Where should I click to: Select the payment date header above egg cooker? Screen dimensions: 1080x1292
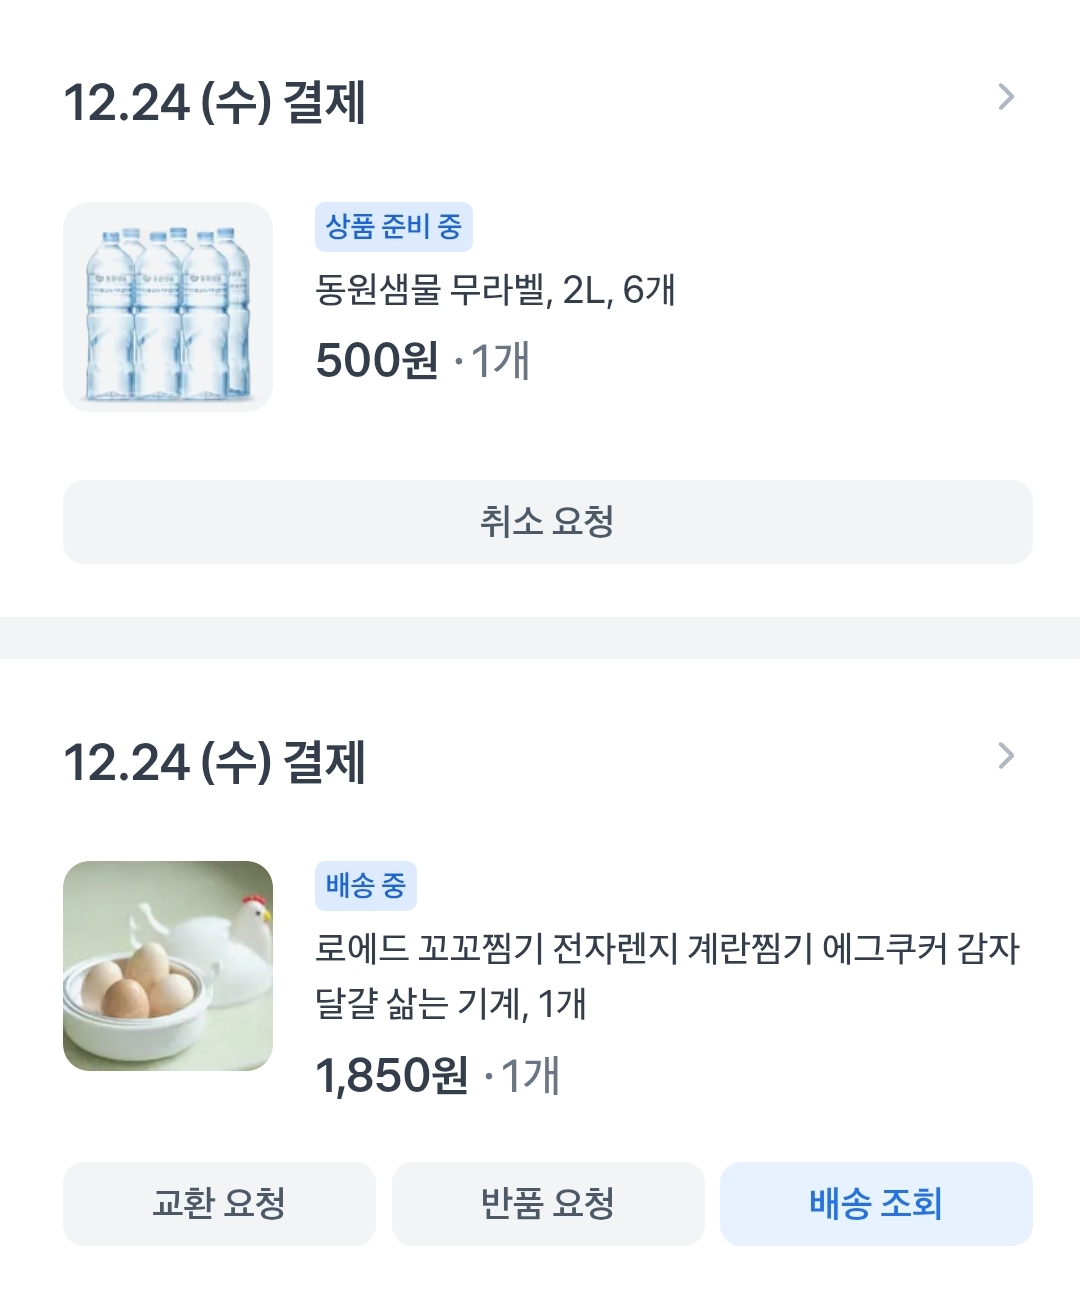pyautogui.click(x=215, y=761)
